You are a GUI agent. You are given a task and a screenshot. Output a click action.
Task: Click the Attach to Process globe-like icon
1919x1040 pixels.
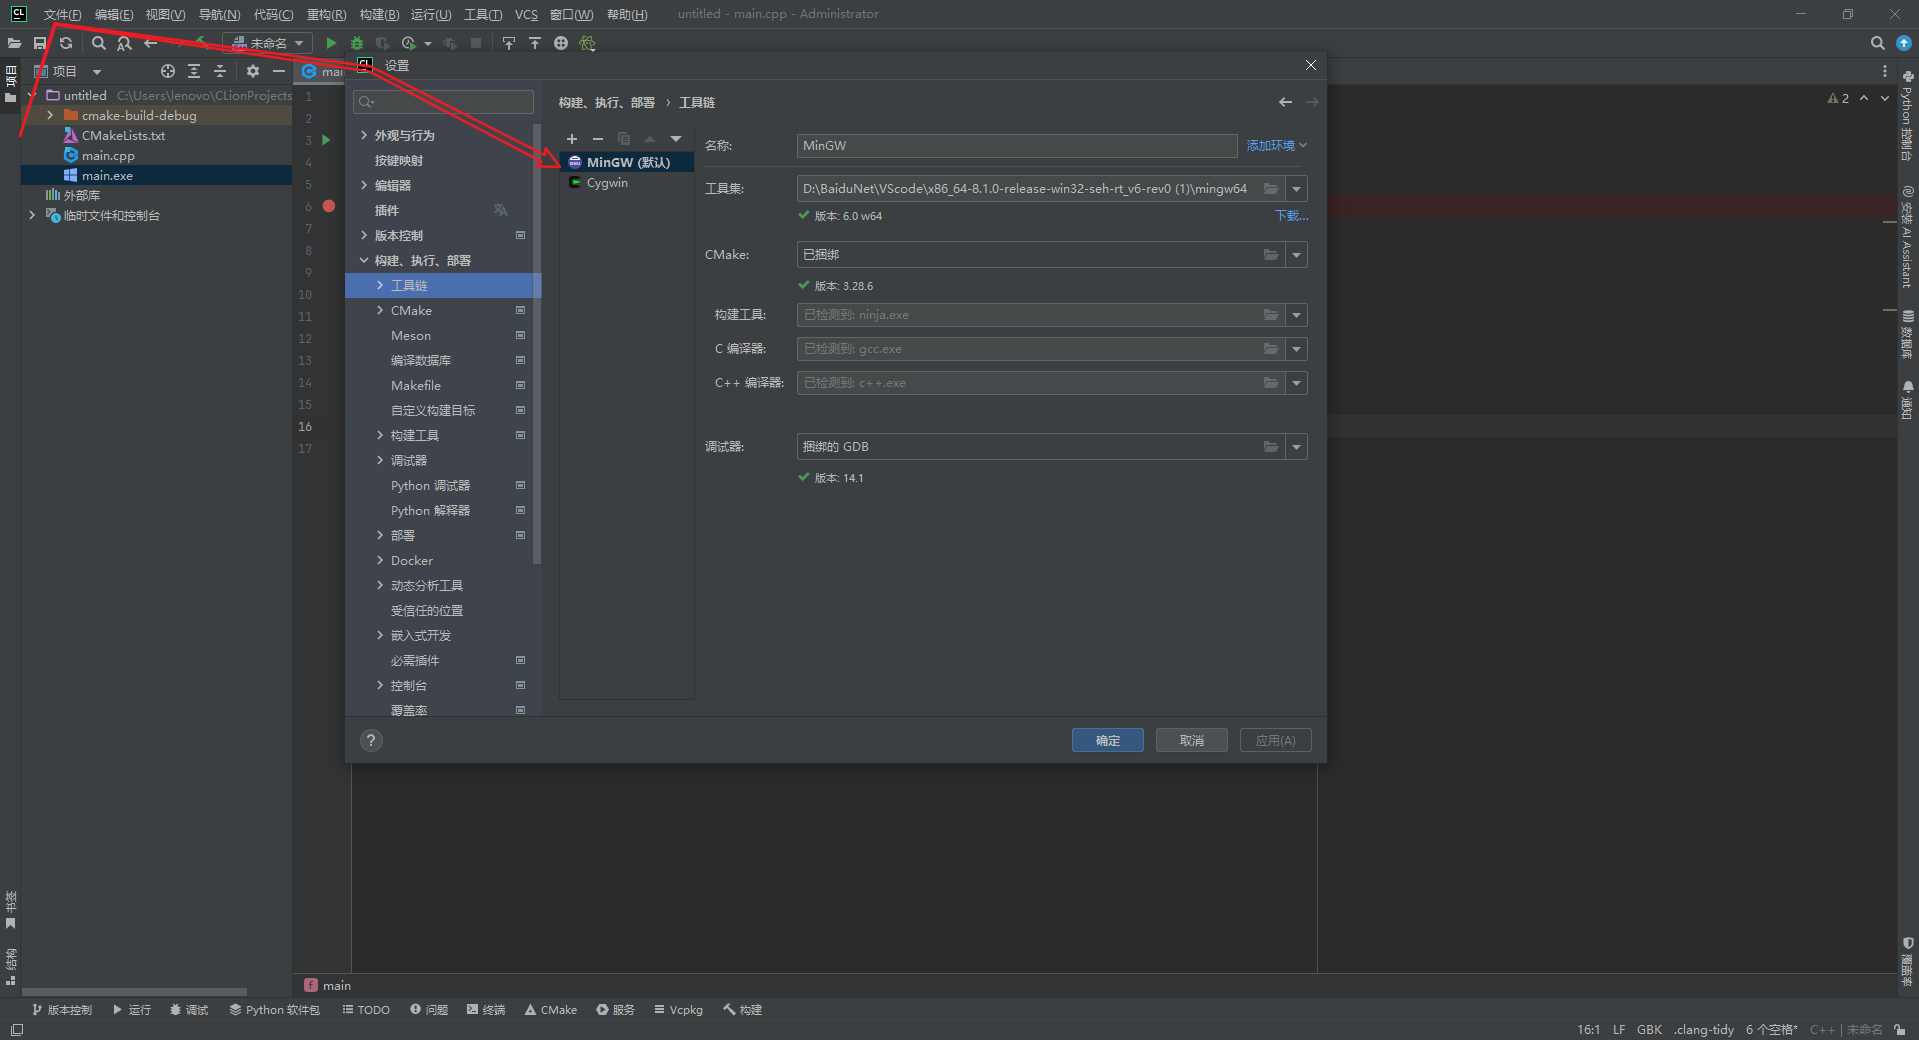561,43
